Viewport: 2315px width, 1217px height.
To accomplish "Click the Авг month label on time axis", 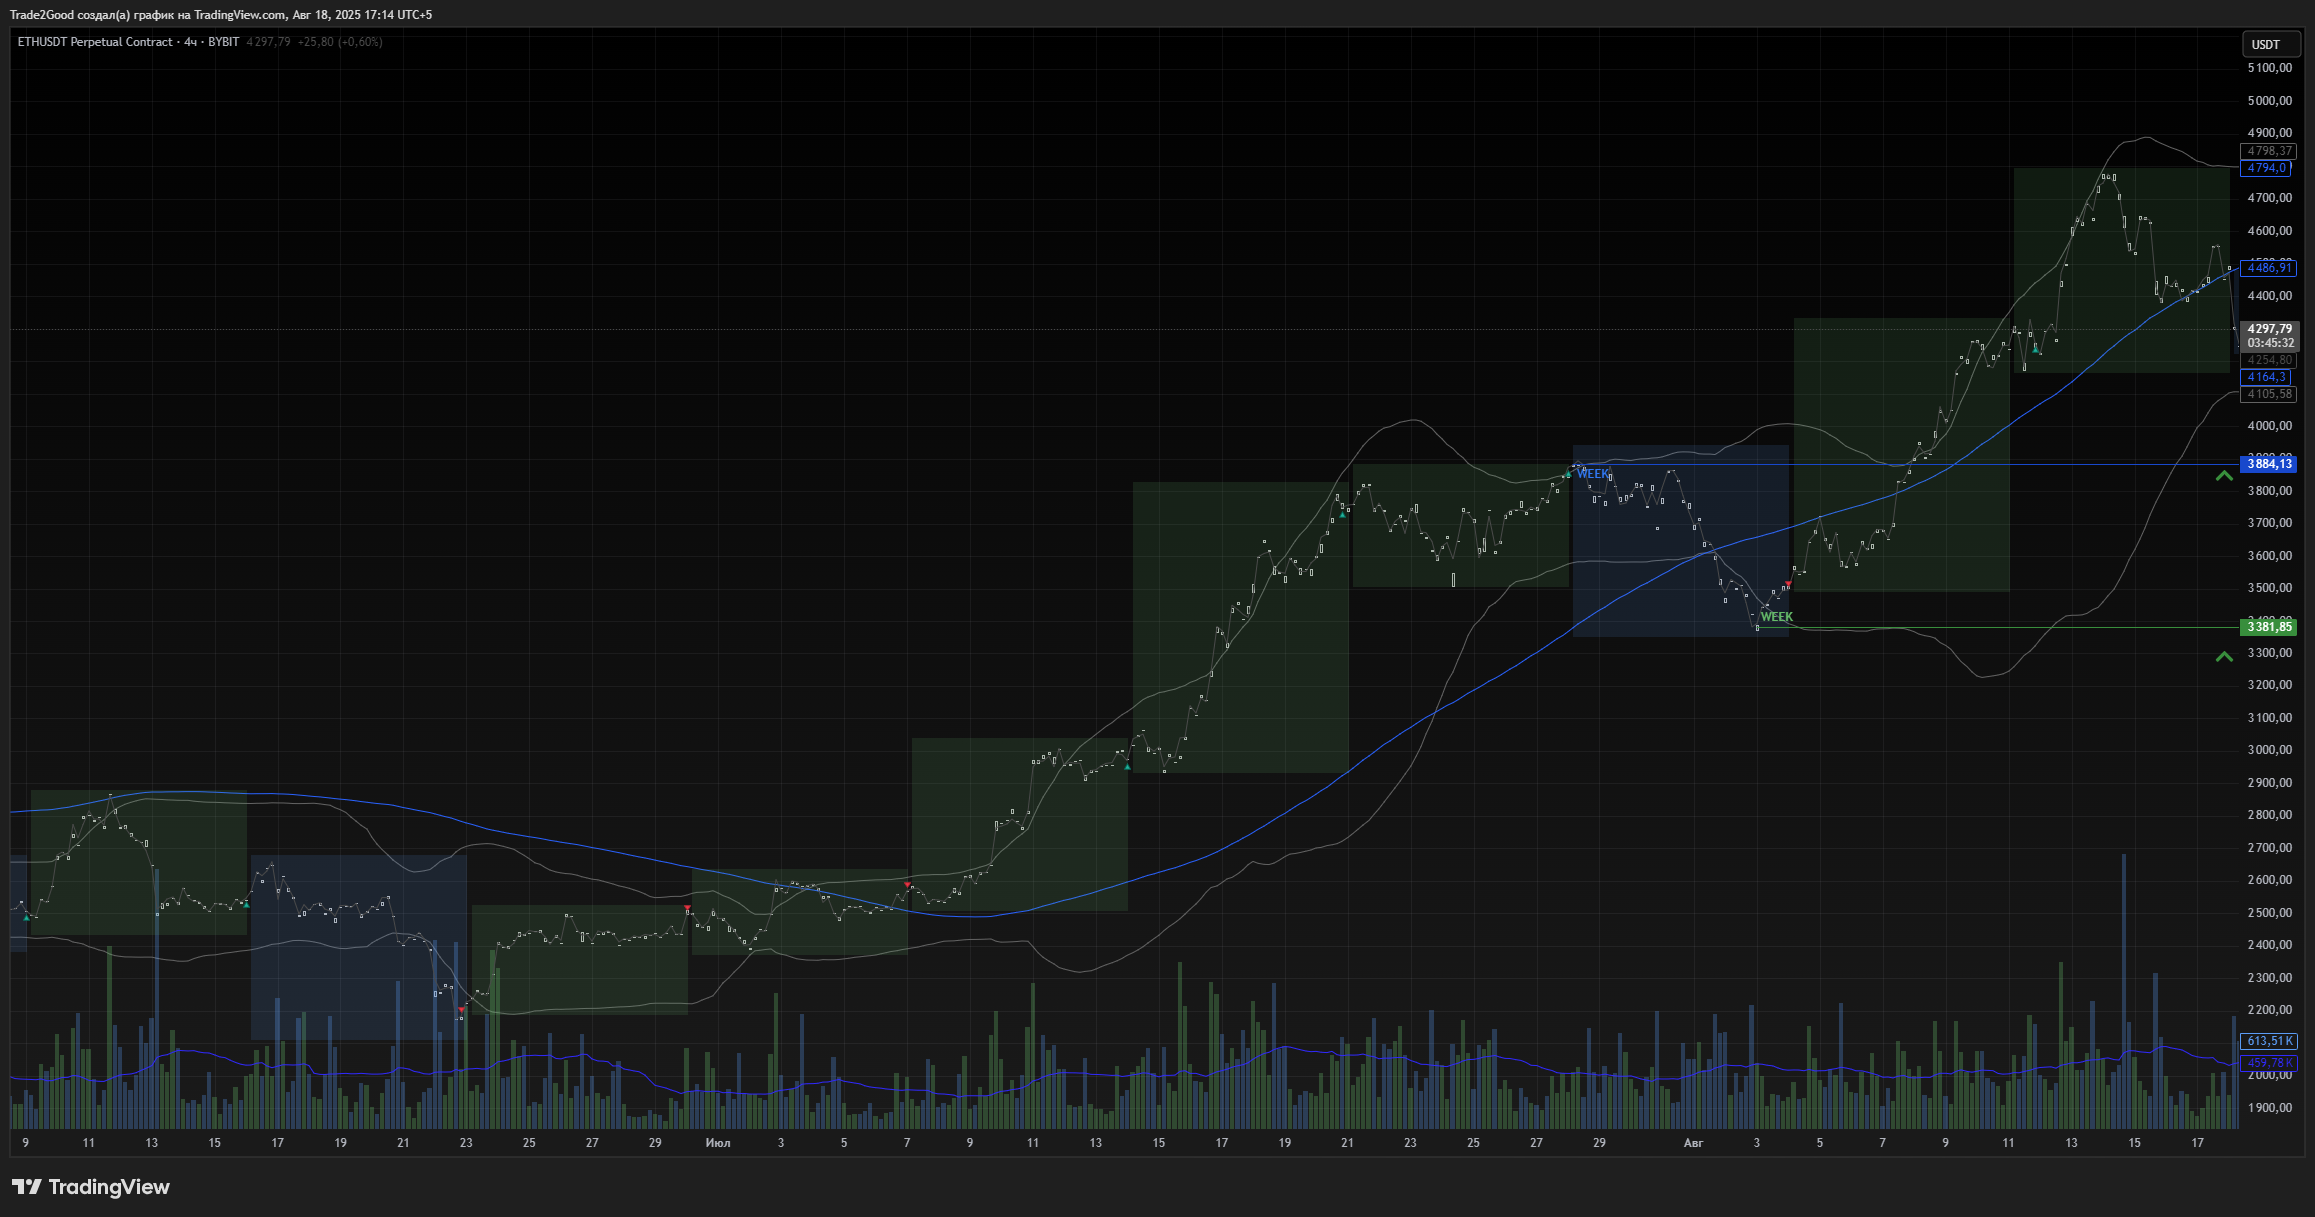I will 1693,1143.
